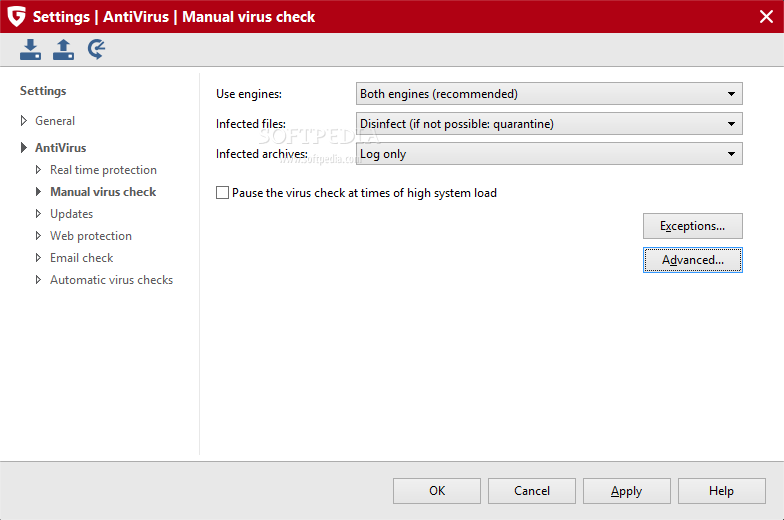Screen dimensions: 784x520
Task: Open the Infected archives dropdown
Action: pyautogui.click(x=549, y=154)
